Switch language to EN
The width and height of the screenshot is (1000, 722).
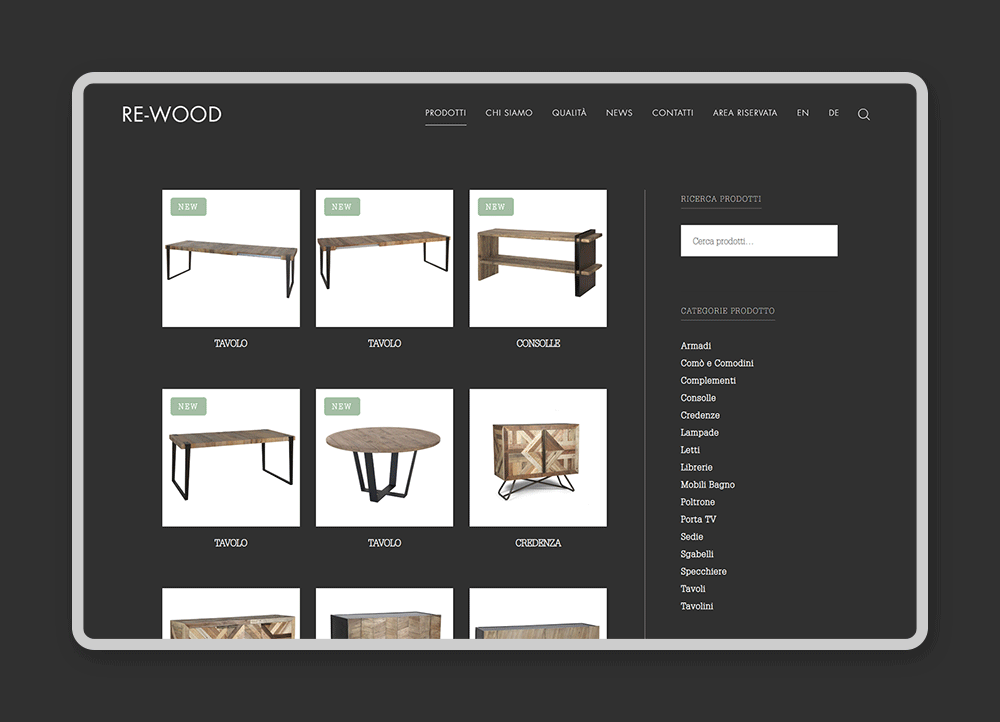point(802,113)
